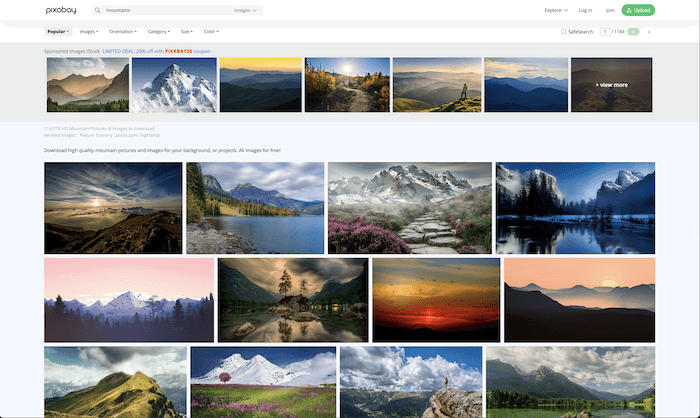Click the Landscapes related images link

point(126,135)
